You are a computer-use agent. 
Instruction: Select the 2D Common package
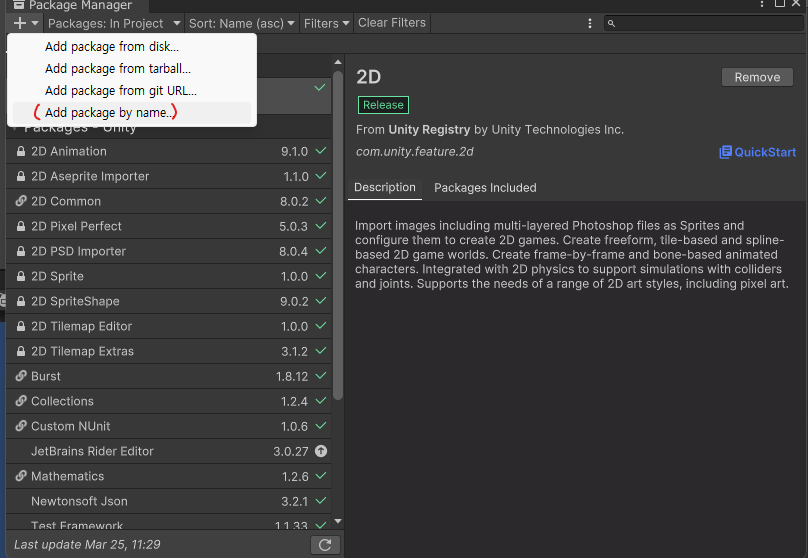tap(169, 201)
